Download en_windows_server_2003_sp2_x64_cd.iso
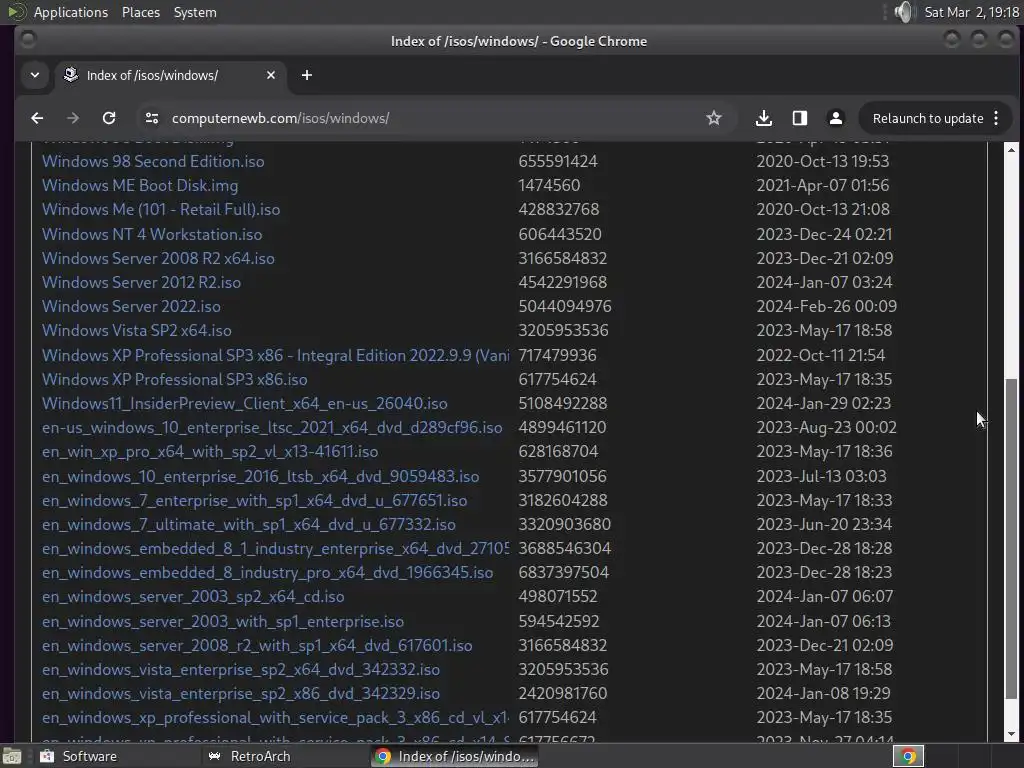 (193, 597)
